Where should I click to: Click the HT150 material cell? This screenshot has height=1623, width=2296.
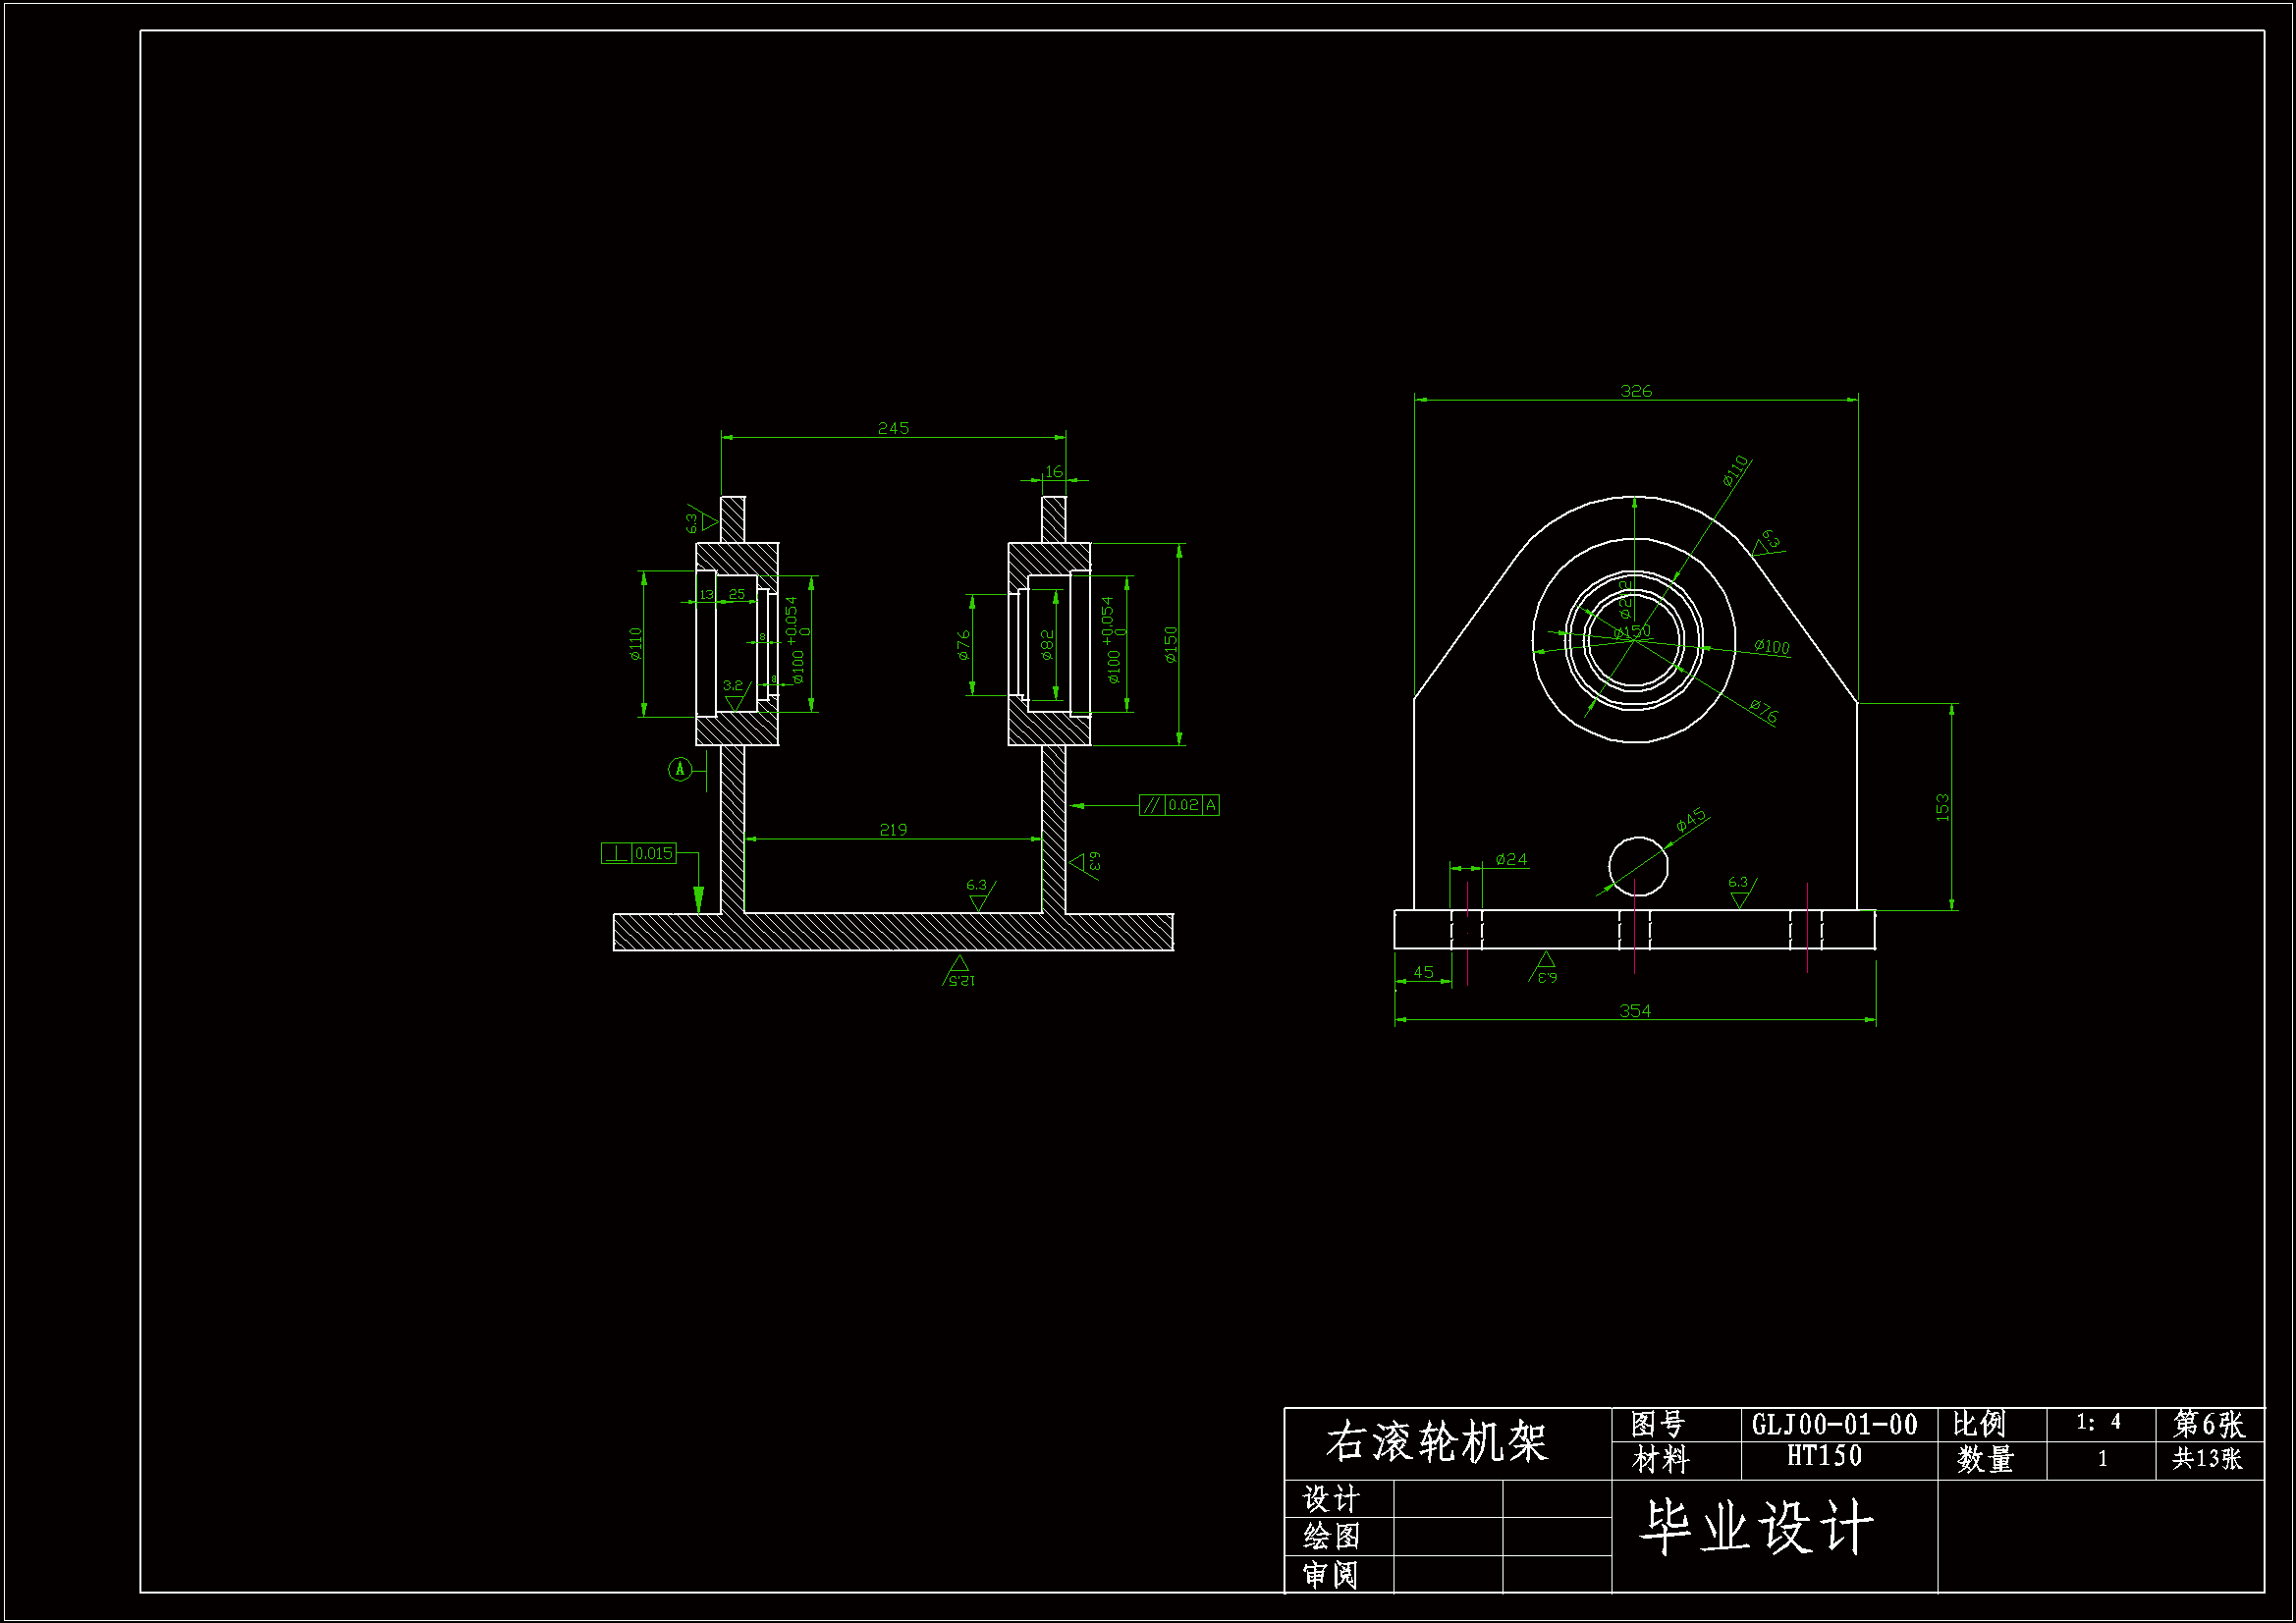[1824, 1456]
